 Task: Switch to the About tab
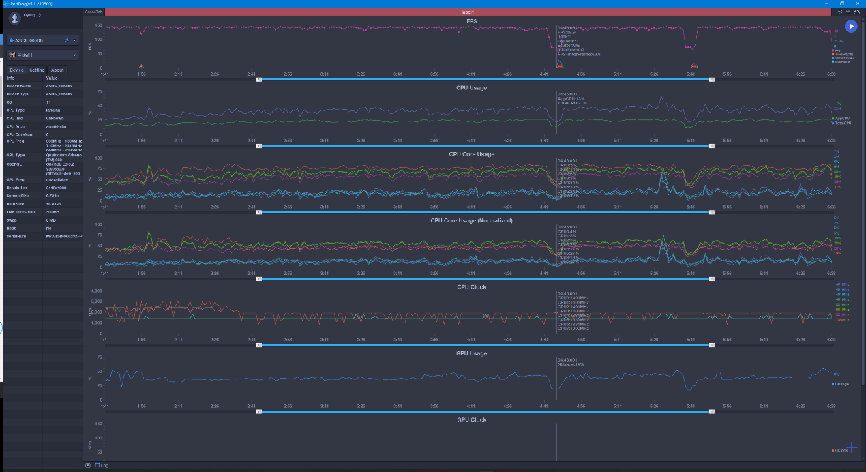57,70
